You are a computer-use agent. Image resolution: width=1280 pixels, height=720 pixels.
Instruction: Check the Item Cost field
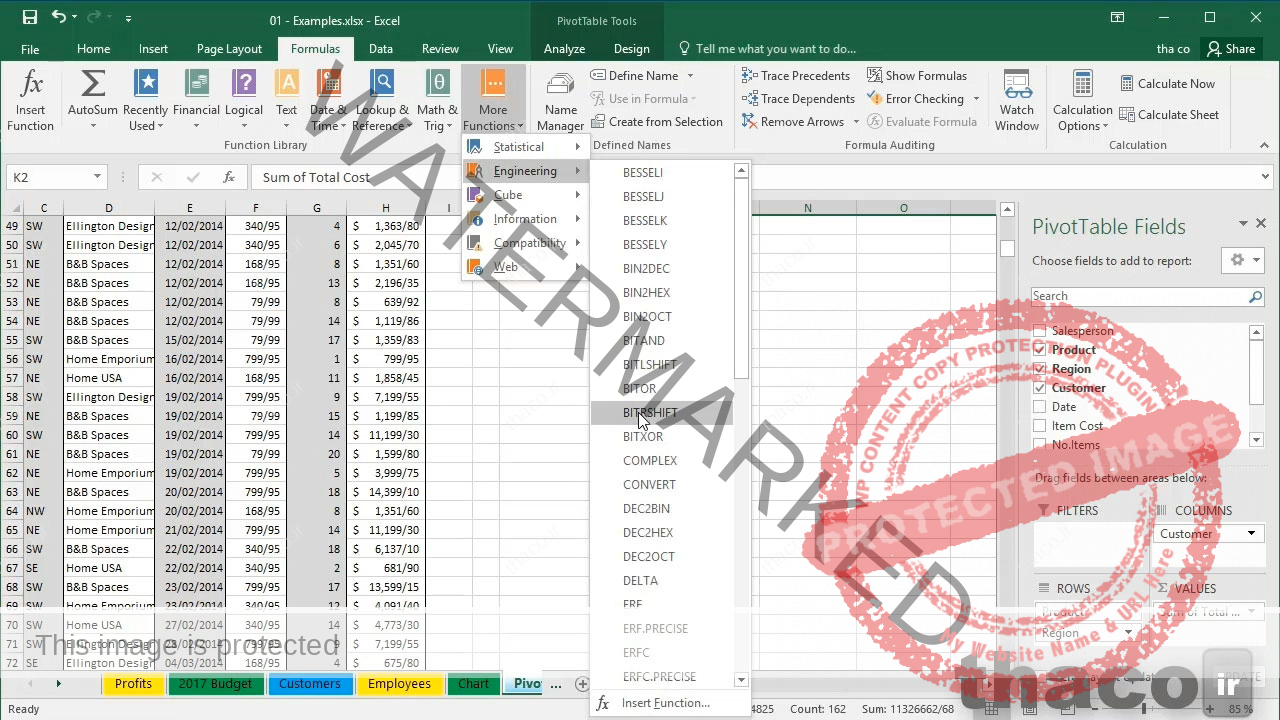coord(1040,426)
